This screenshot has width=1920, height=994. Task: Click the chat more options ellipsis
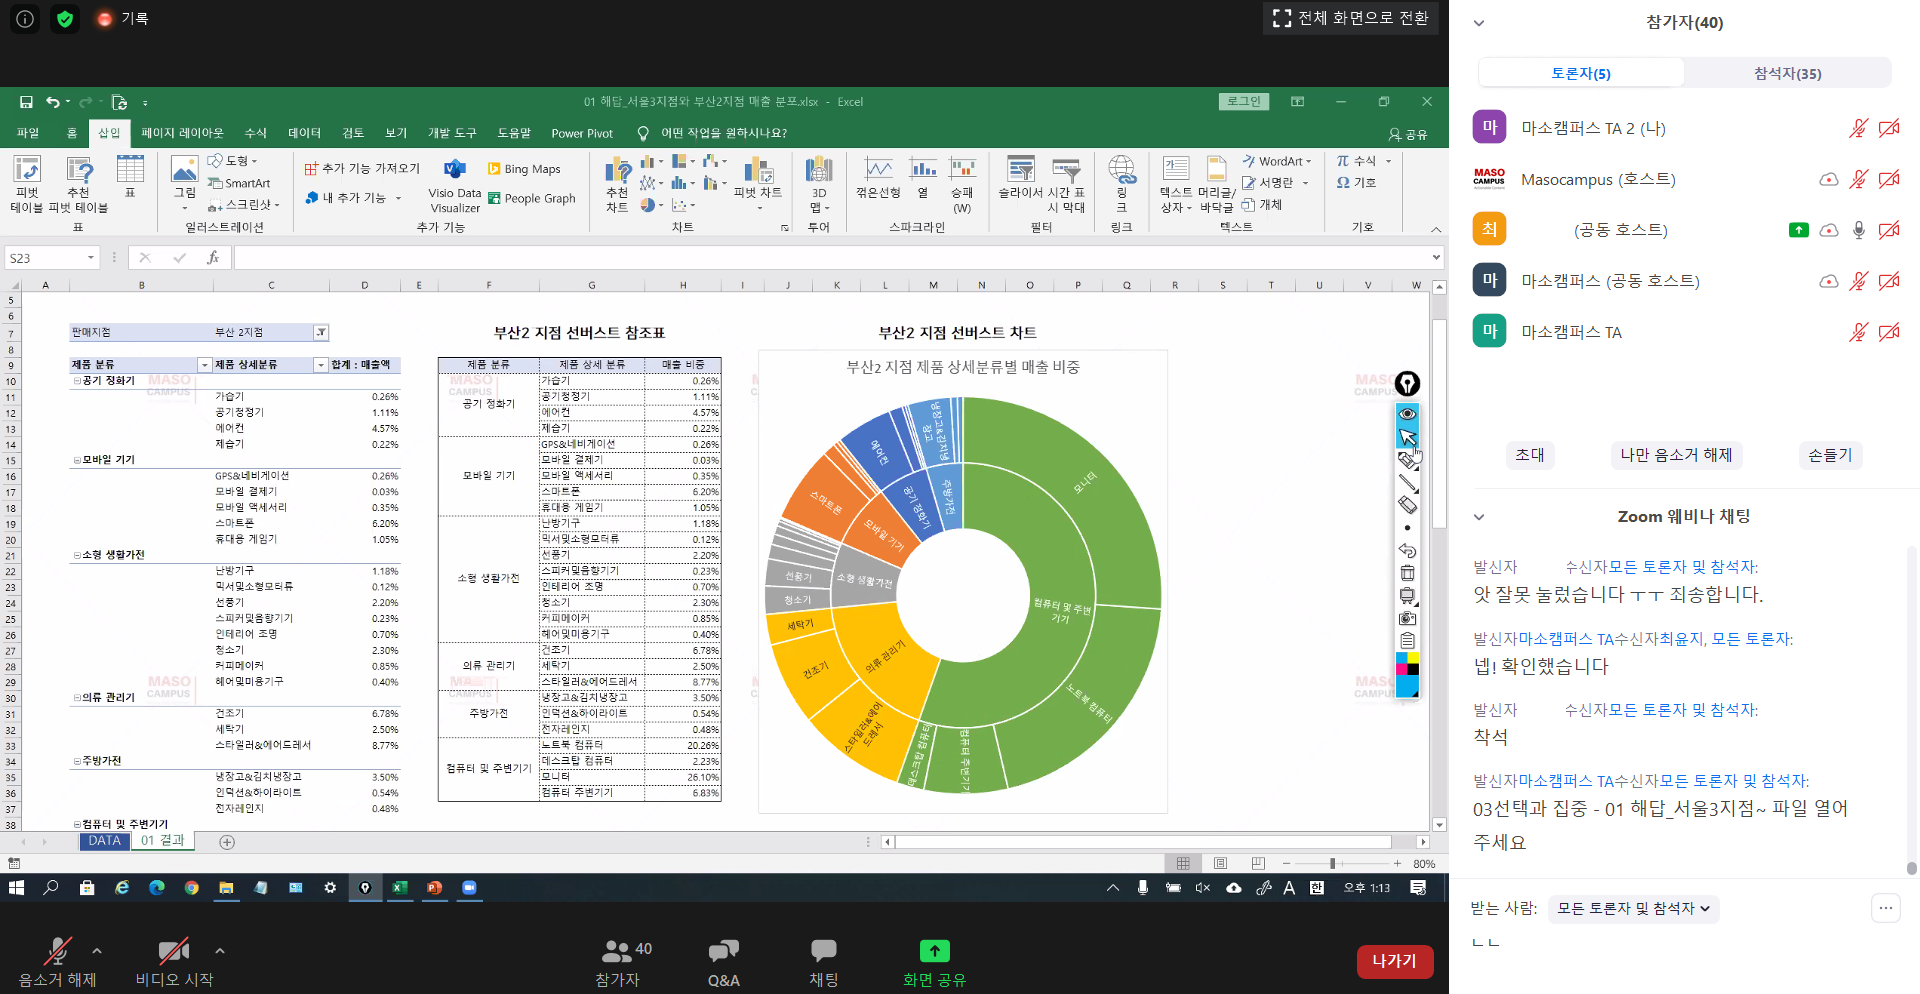coord(1885,908)
